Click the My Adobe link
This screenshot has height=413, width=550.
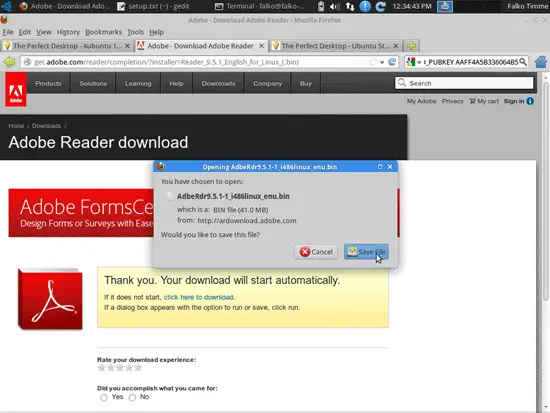[x=422, y=101]
